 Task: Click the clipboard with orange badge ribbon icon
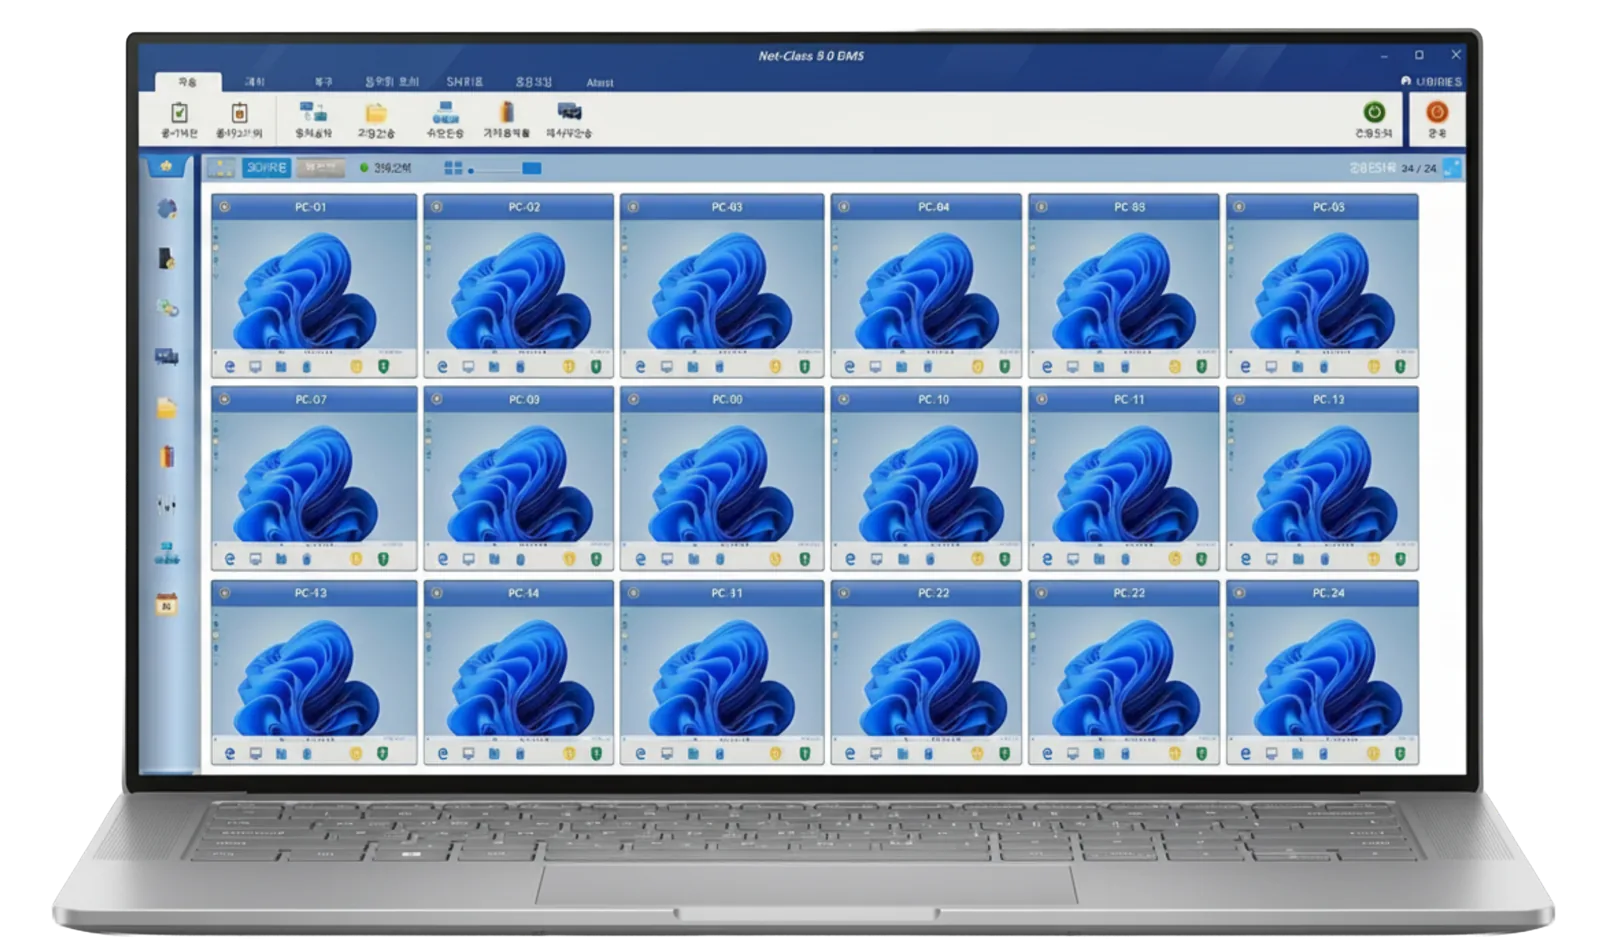pos(239,113)
